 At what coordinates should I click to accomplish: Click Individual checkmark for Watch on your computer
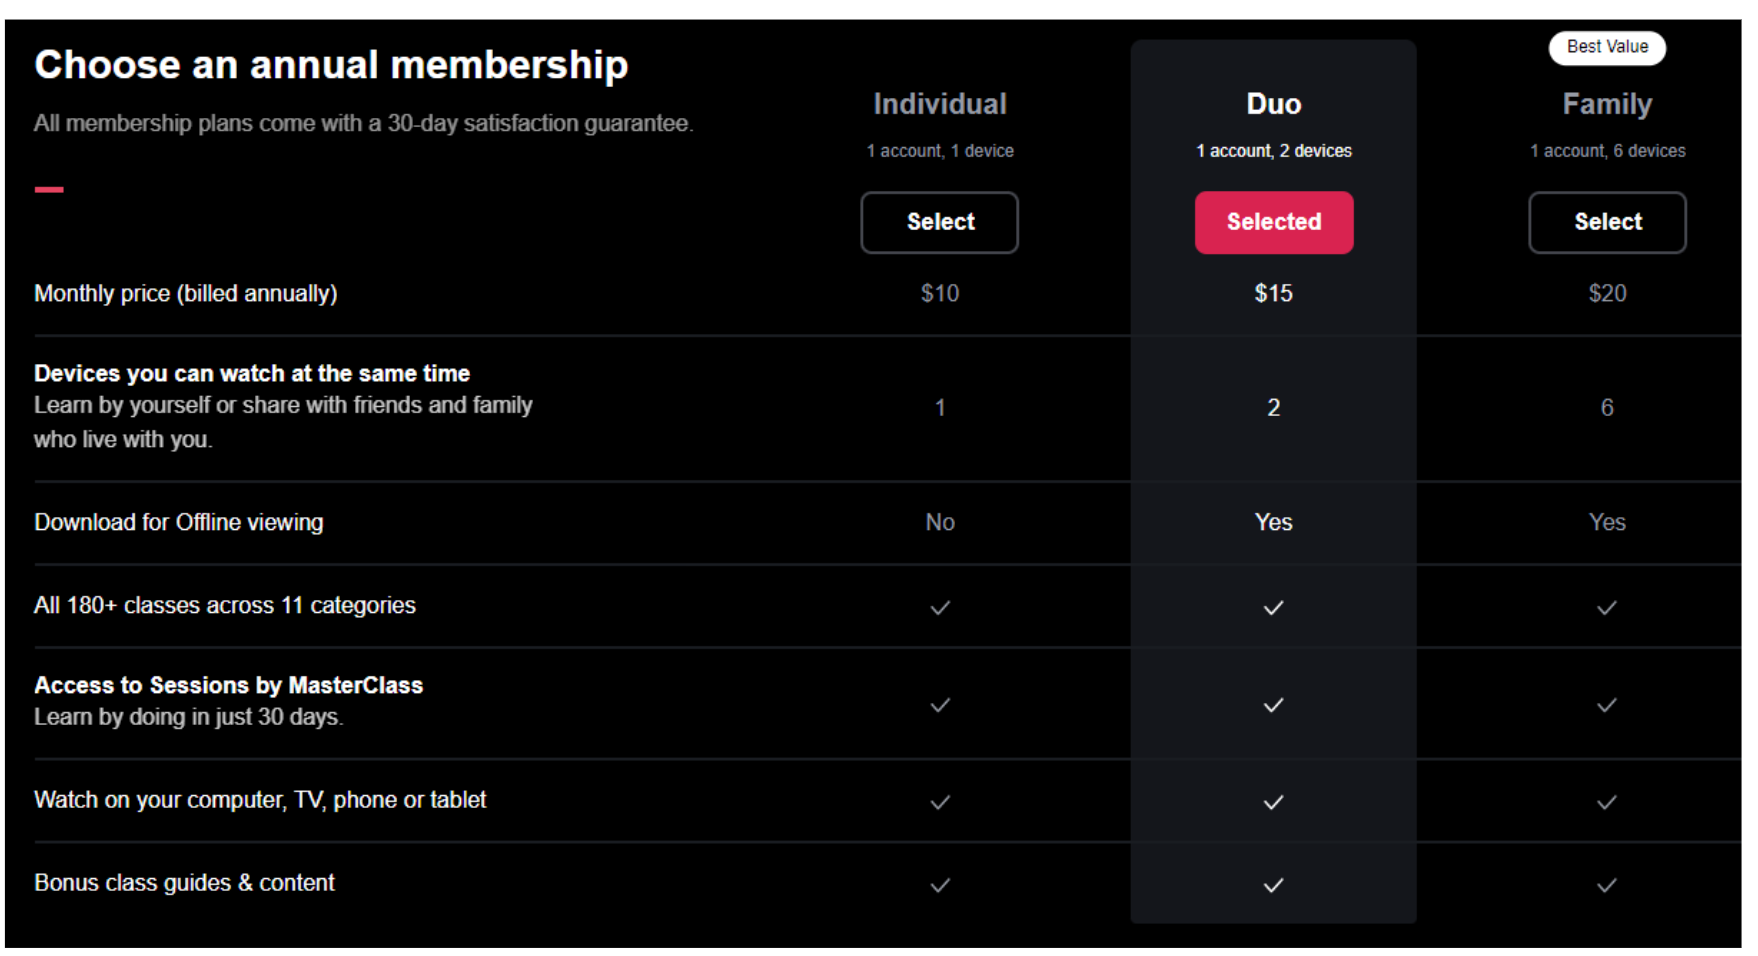click(x=939, y=802)
